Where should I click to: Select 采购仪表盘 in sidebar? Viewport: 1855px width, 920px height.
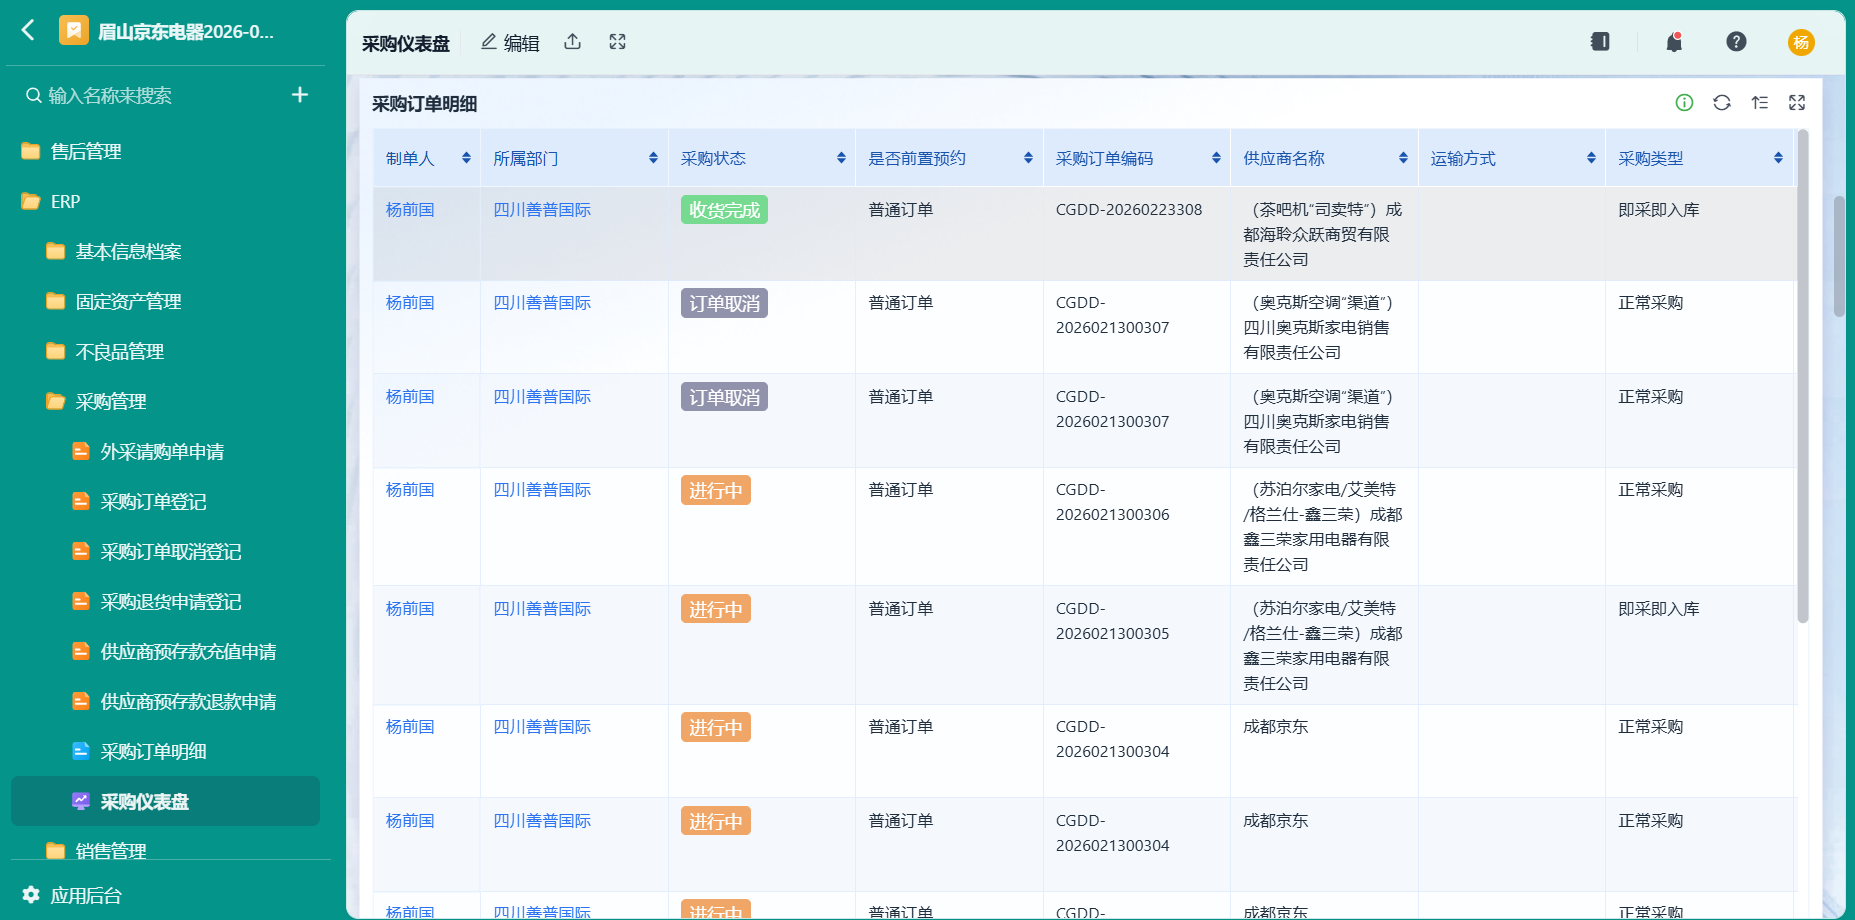[x=165, y=801]
